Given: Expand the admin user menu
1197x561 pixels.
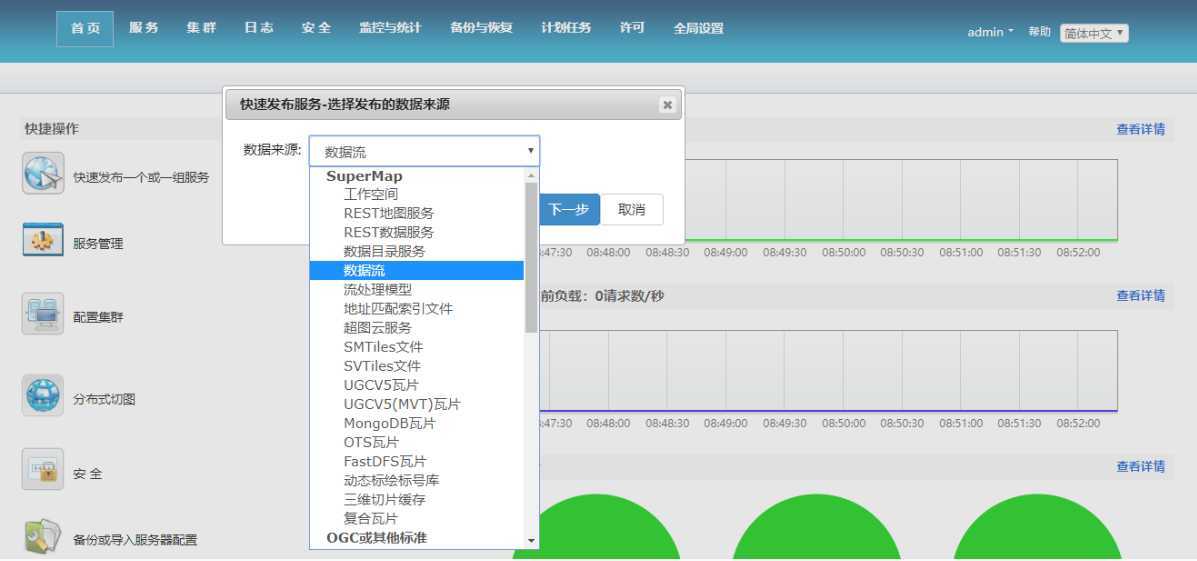Looking at the screenshot, I should tap(989, 32).
